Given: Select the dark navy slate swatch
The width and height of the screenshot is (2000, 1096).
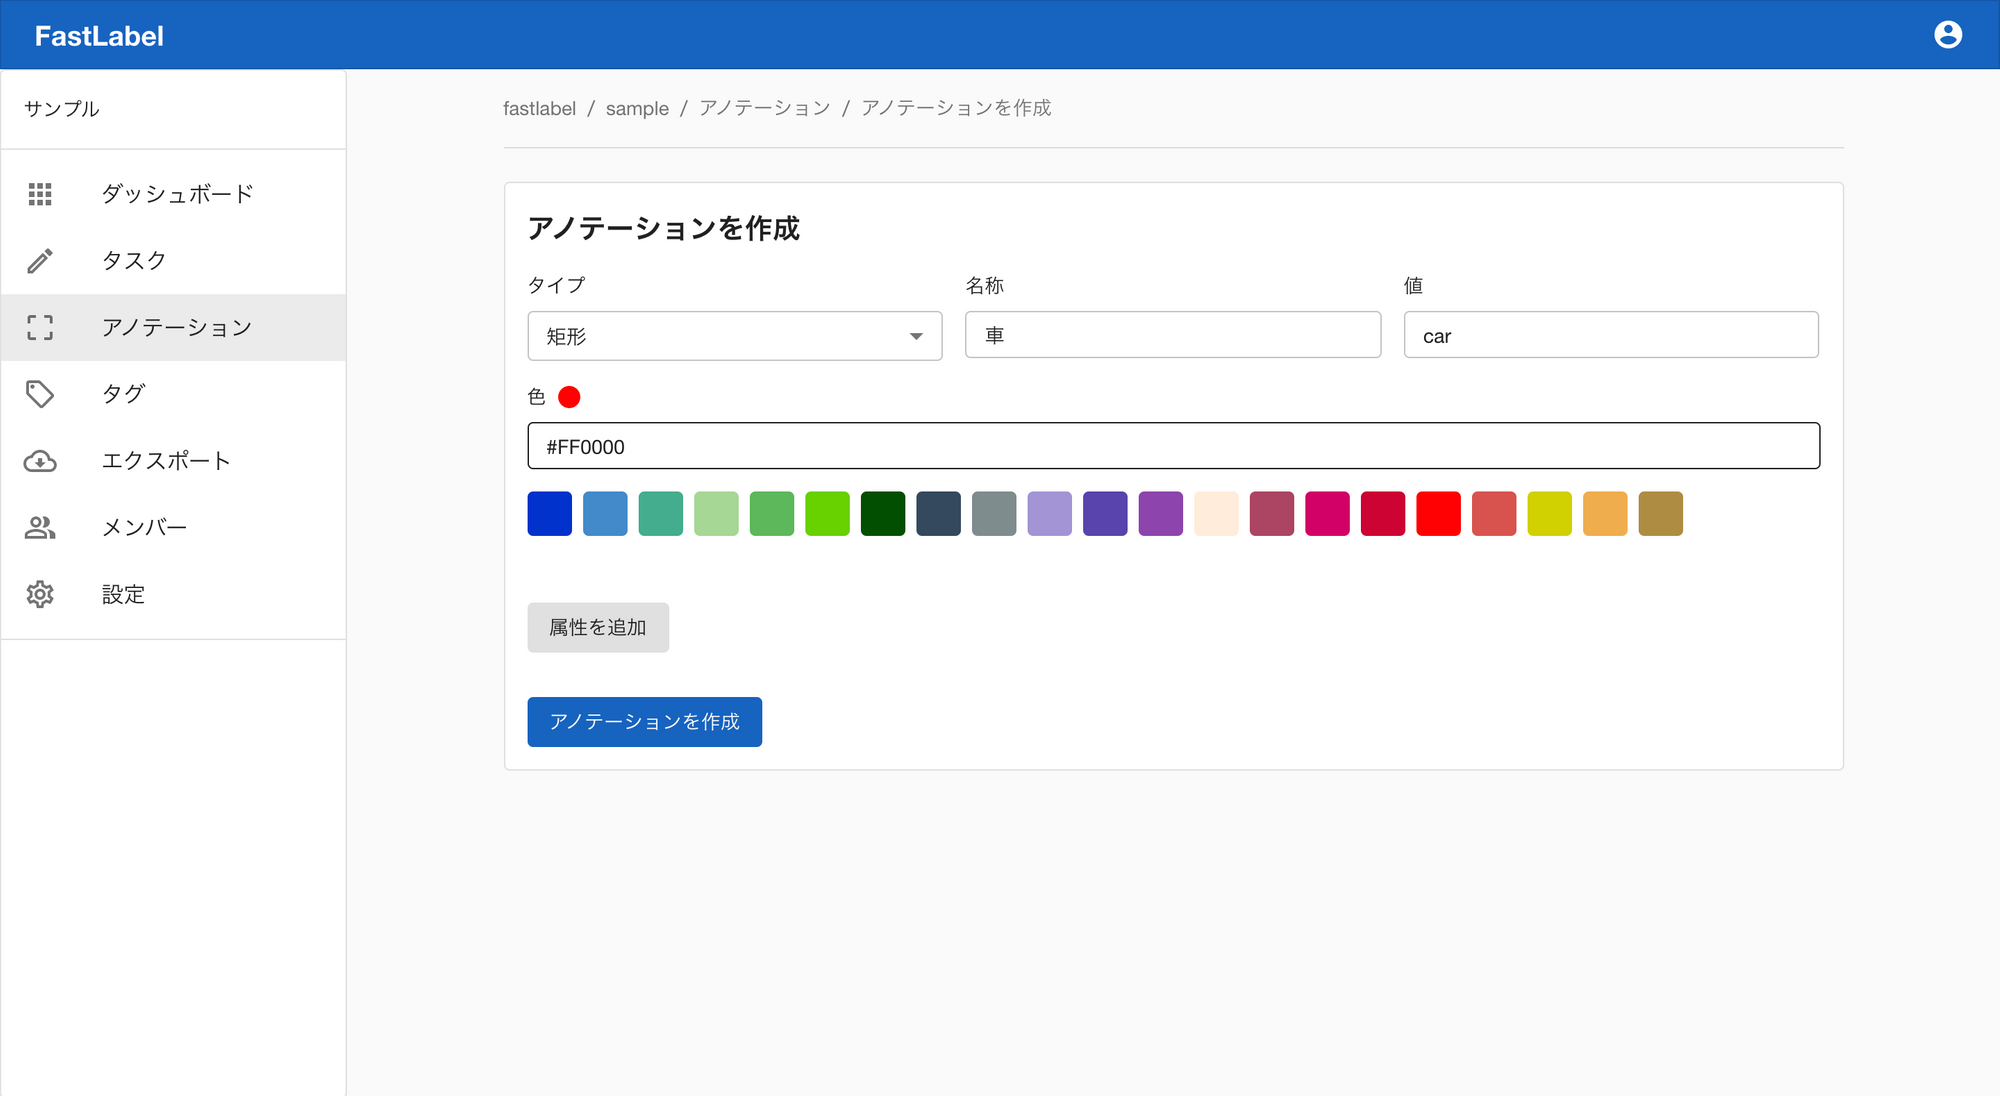Looking at the screenshot, I should [938, 514].
